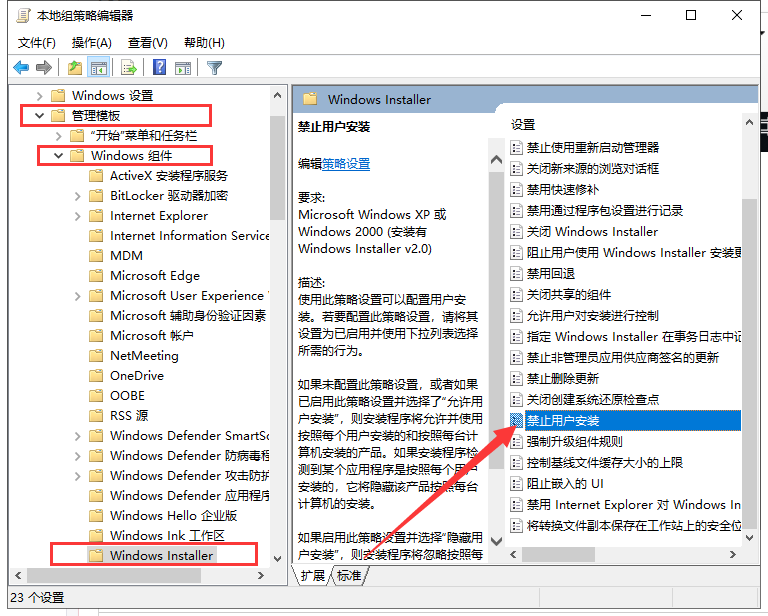The image size is (768, 616).
Task: Open Help via the question mark icon
Action: pyautogui.click(x=159, y=68)
